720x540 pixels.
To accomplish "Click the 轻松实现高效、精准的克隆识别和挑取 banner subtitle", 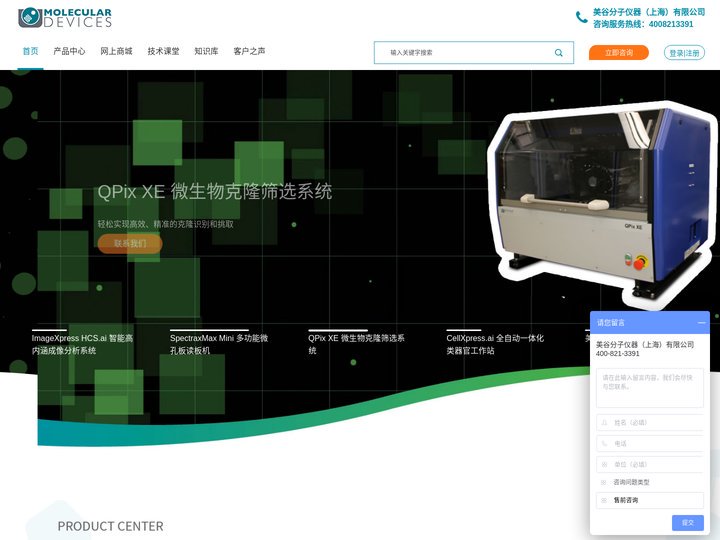I will click(x=165, y=224).
